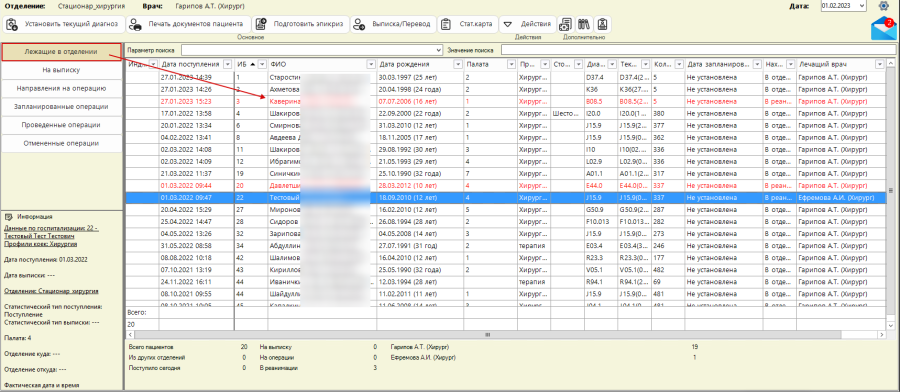Click the Отделение: Стационар_хирургия link

51,291
